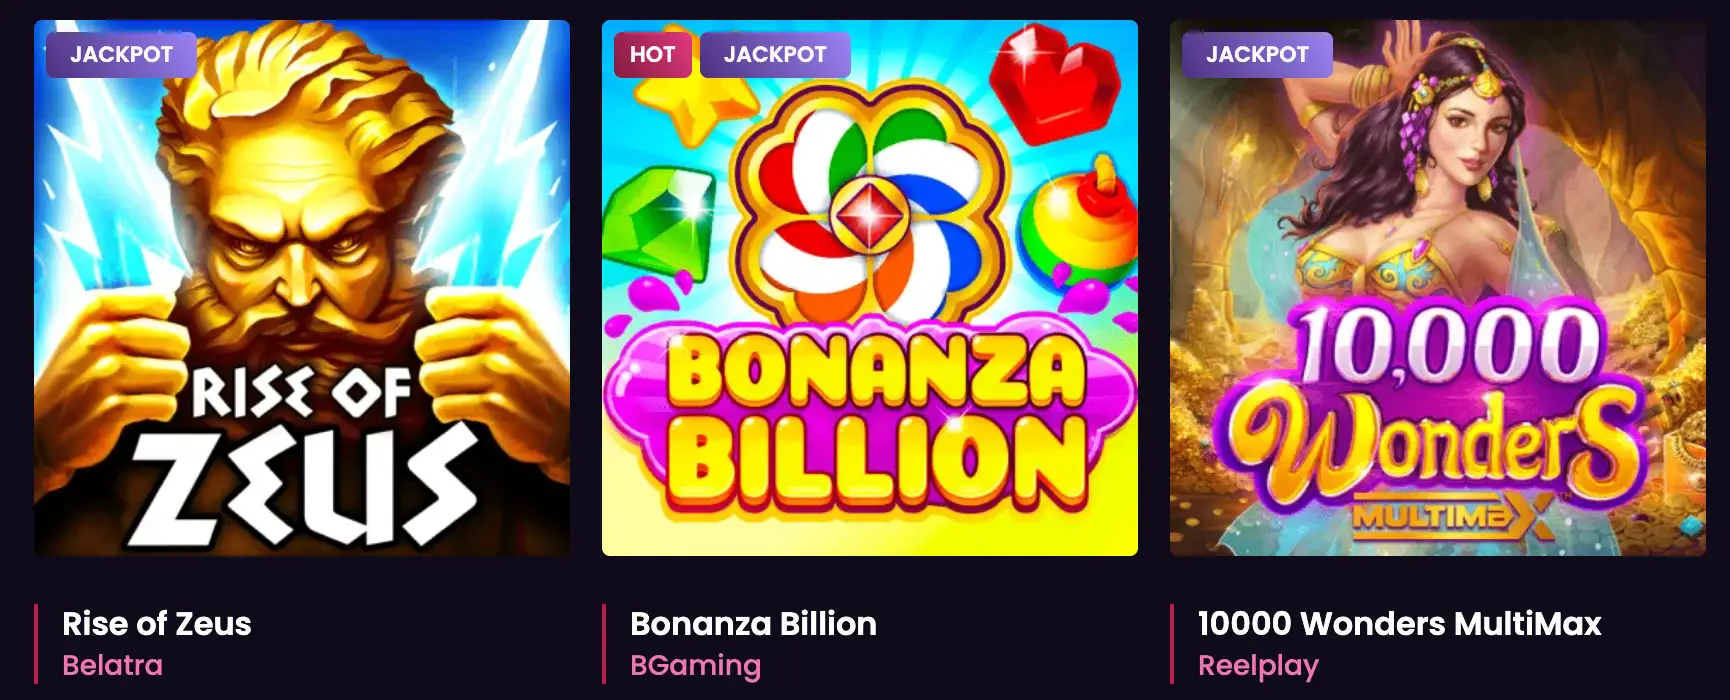Click the HOT label on the middle game card
Screen dimensions: 1730x700
(651, 55)
